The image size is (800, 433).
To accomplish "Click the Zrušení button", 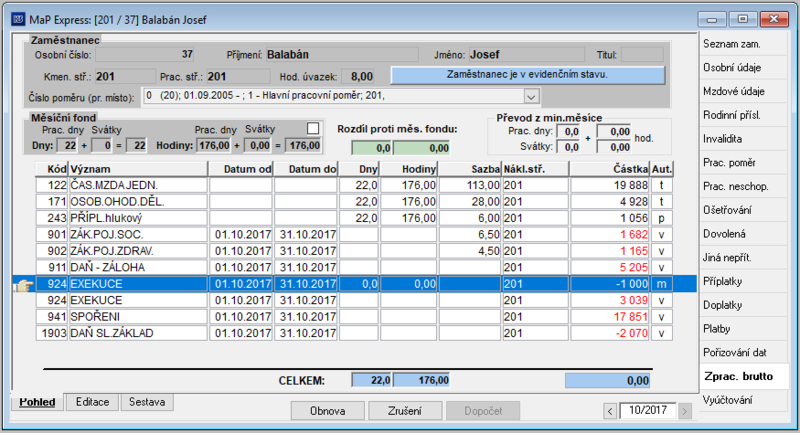I will point(405,411).
